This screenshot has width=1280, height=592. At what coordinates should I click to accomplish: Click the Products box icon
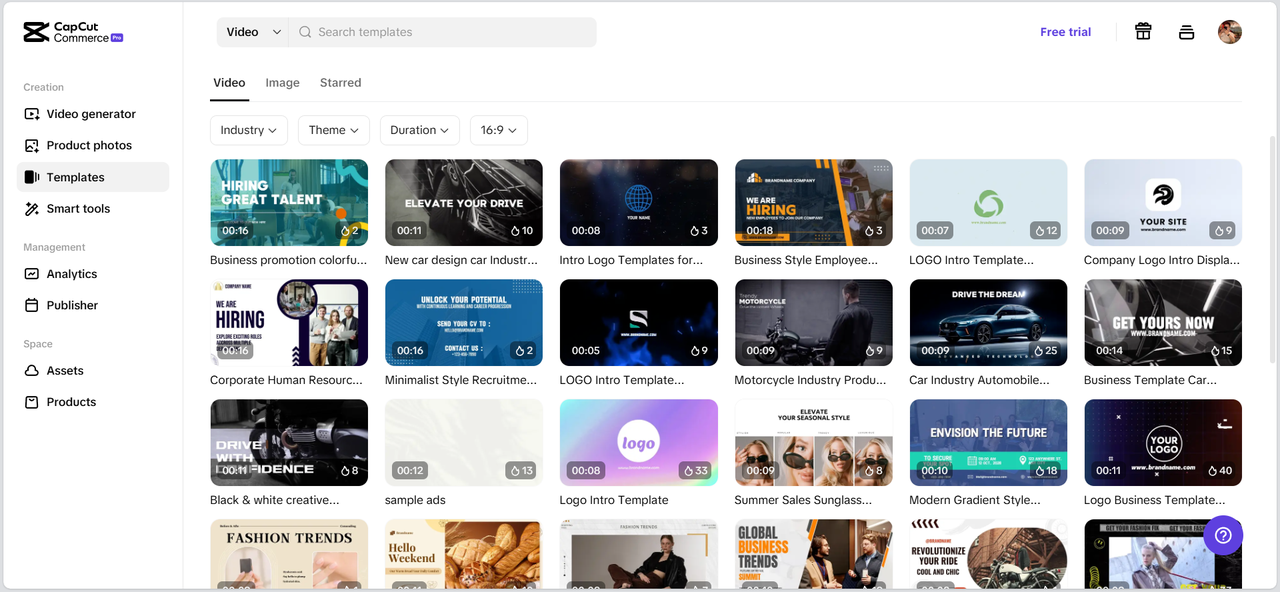(32, 402)
